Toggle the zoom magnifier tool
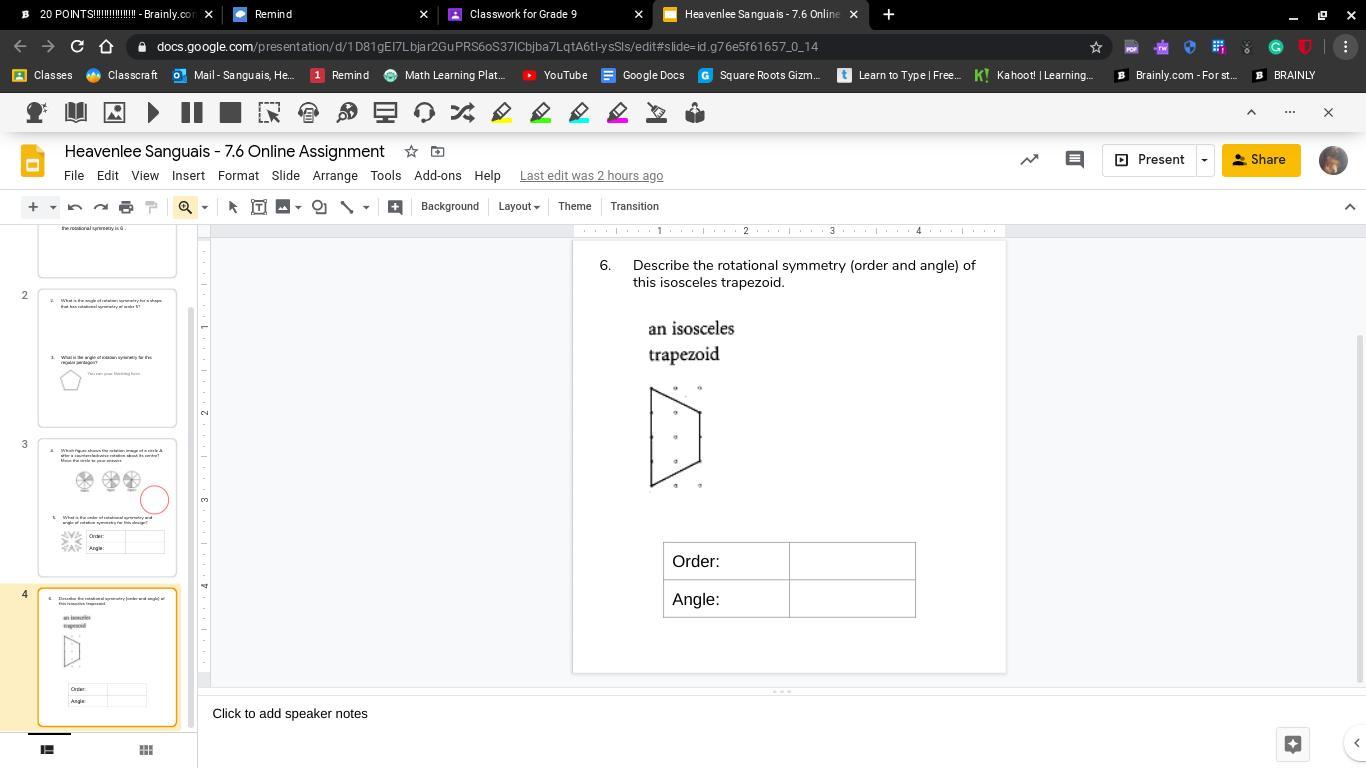1366x768 pixels. tap(185, 207)
